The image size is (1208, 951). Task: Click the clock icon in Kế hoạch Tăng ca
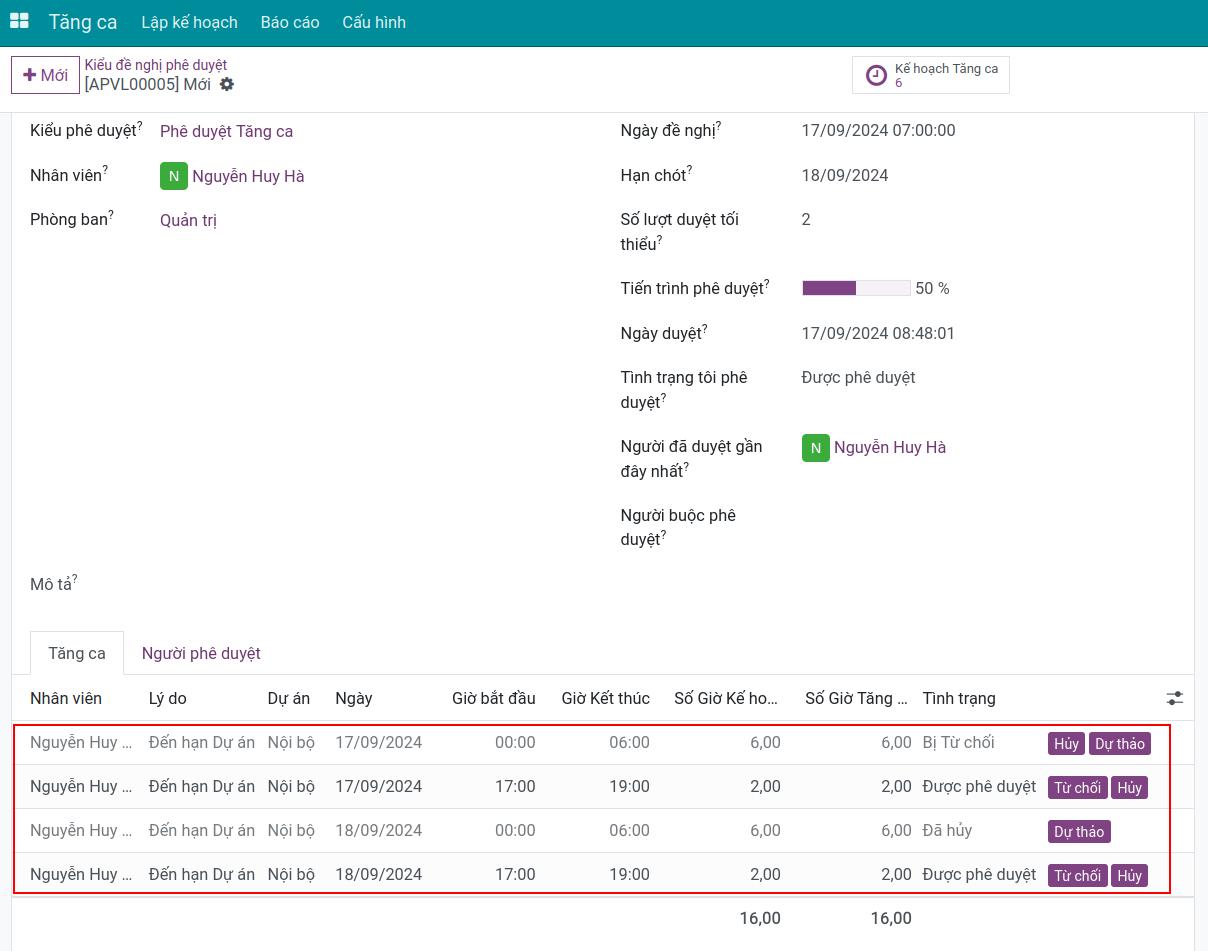[x=876, y=75]
